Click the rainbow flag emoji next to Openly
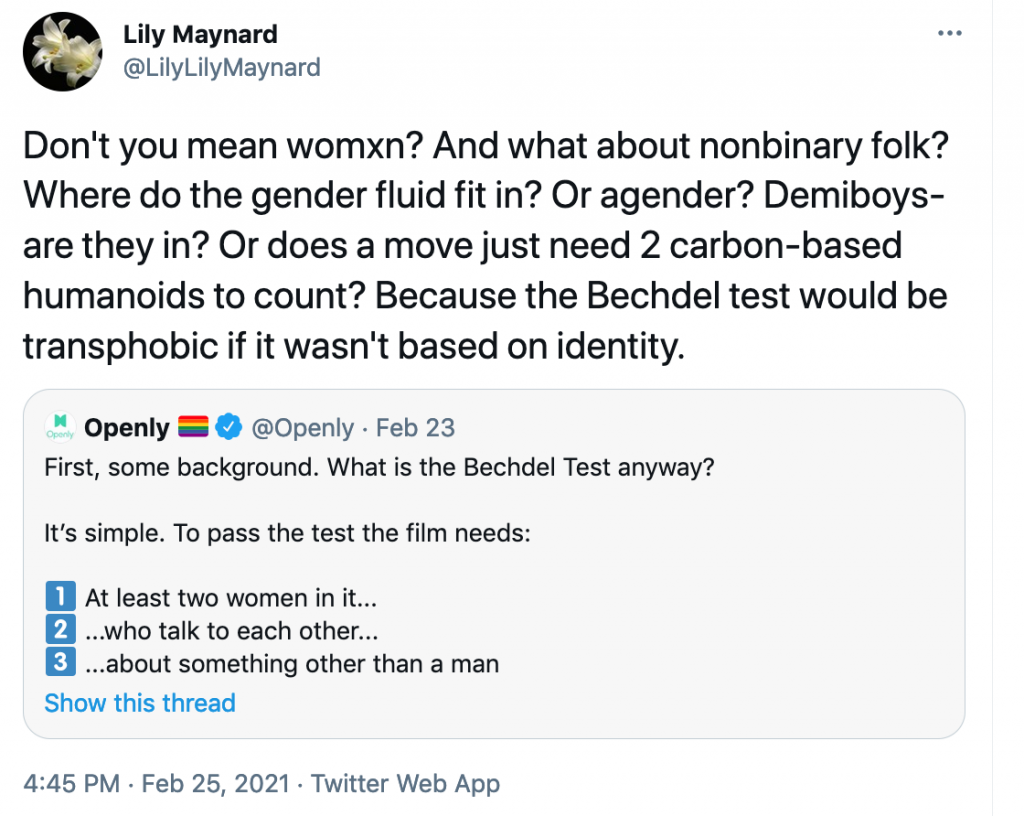Viewport: 1024px width, 816px height. click(194, 428)
